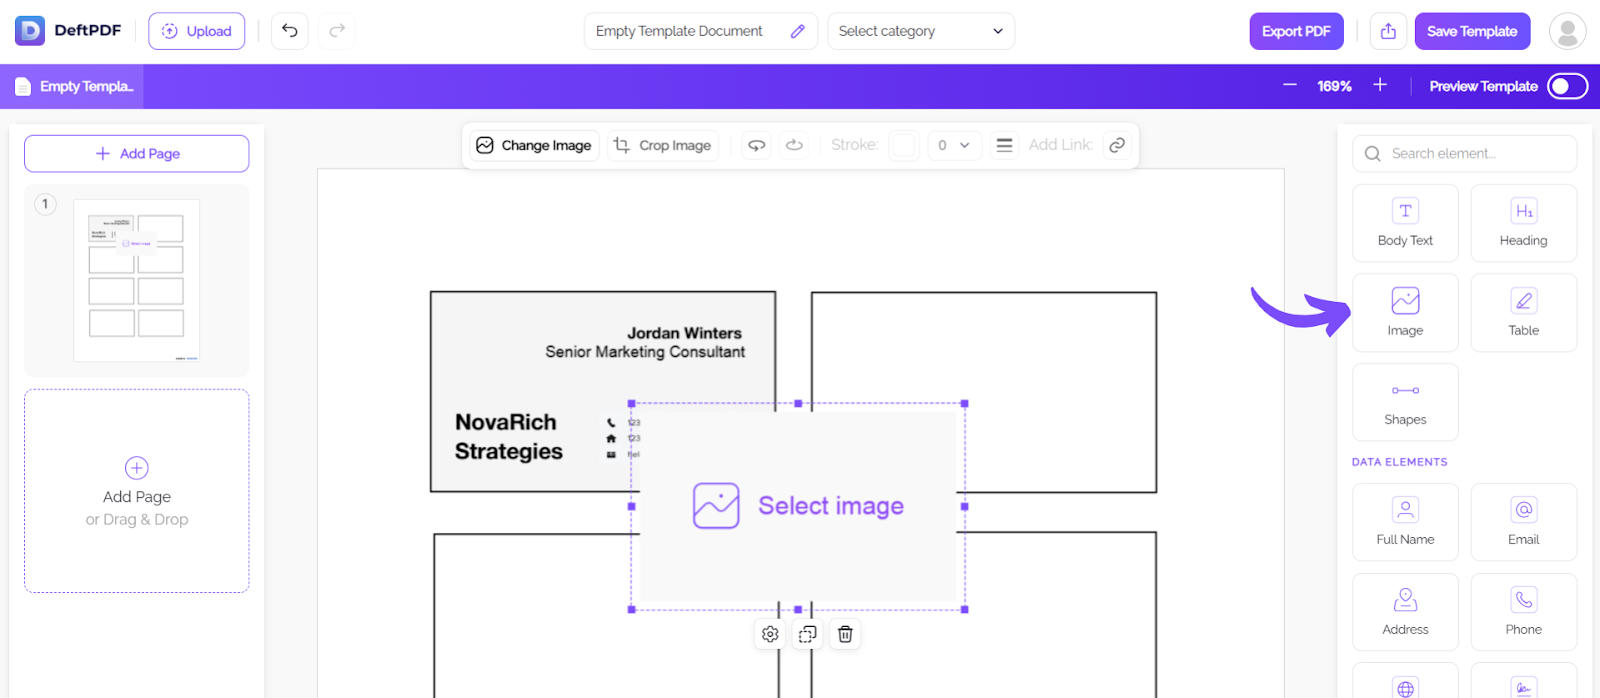Add an Image element
The height and width of the screenshot is (698, 1600).
point(1405,313)
